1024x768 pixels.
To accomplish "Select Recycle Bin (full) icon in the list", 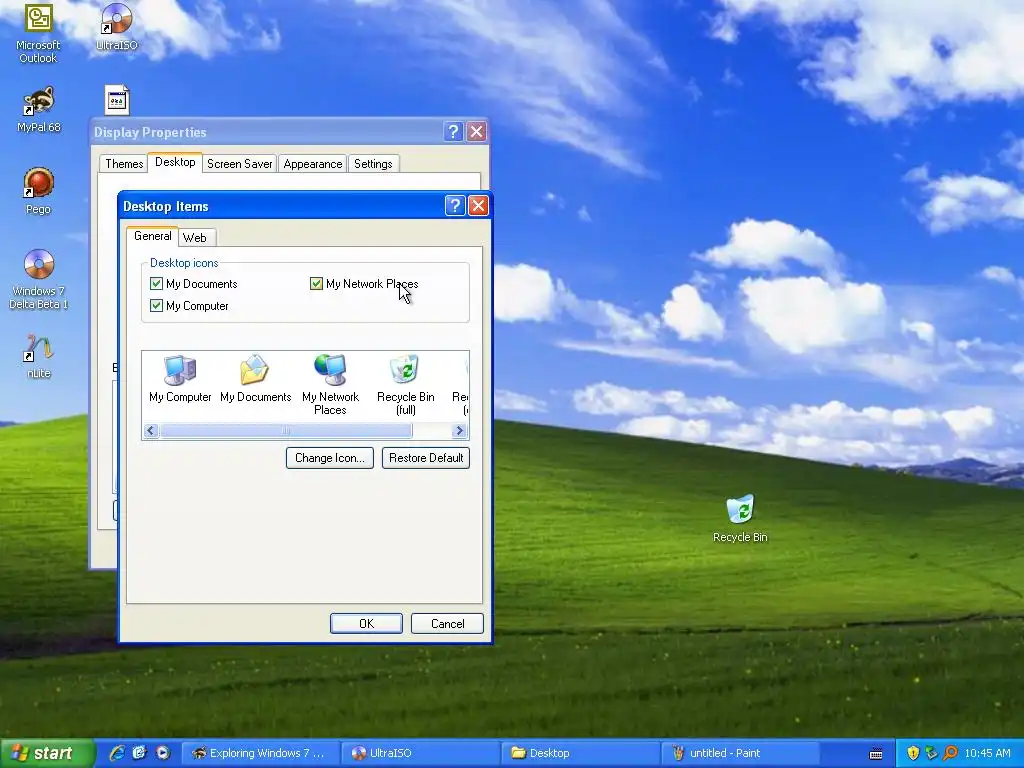I will click(406, 385).
